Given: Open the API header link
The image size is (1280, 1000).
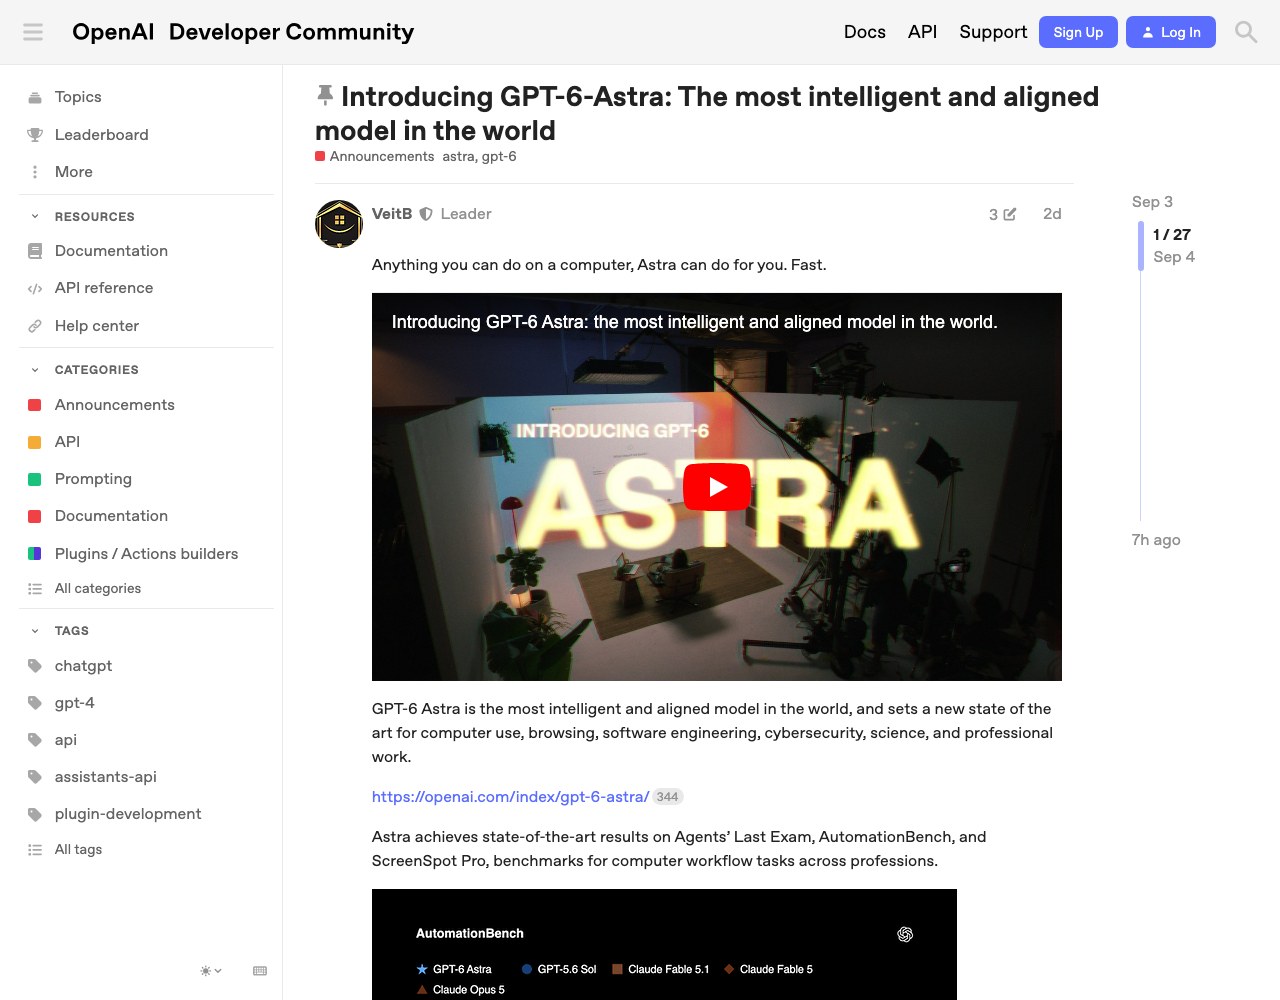Looking at the screenshot, I should pyautogui.click(x=922, y=32).
